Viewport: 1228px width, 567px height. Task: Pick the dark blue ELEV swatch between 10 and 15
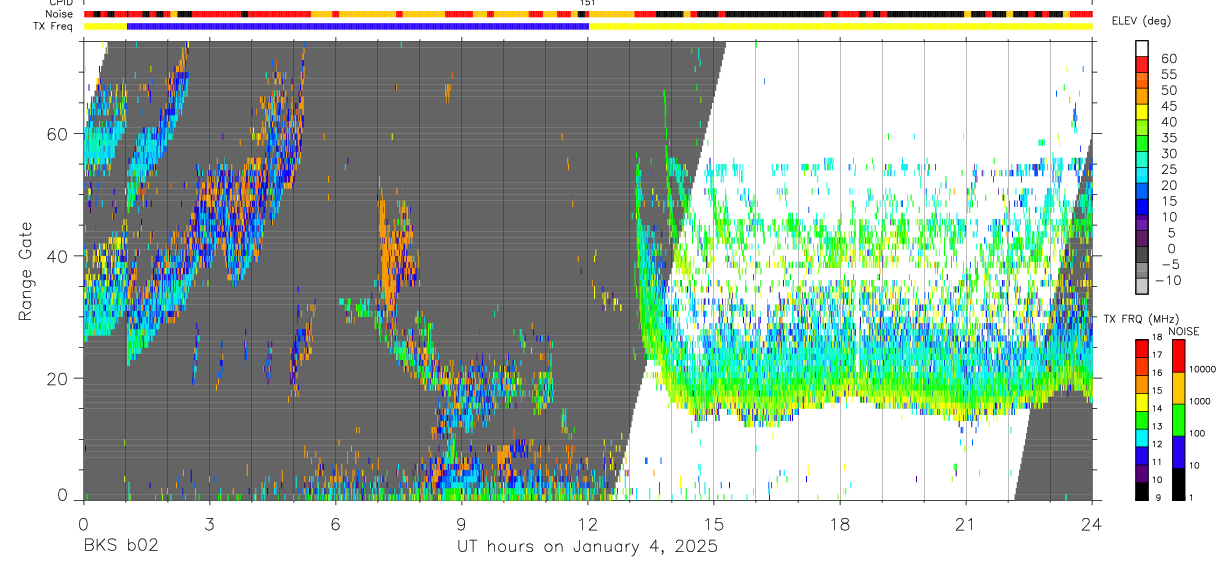pyautogui.click(x=1142, y=207)
